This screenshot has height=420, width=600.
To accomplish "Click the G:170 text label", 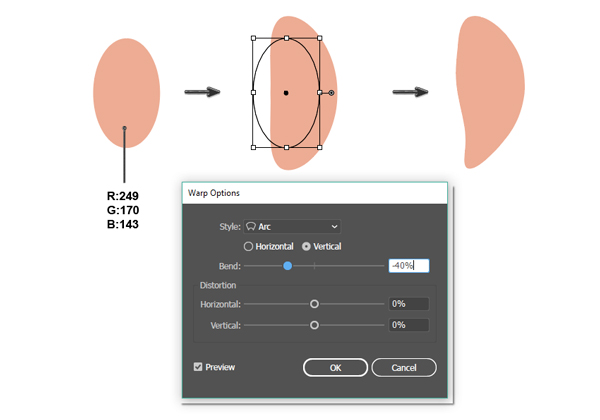I will pos(122,210).
